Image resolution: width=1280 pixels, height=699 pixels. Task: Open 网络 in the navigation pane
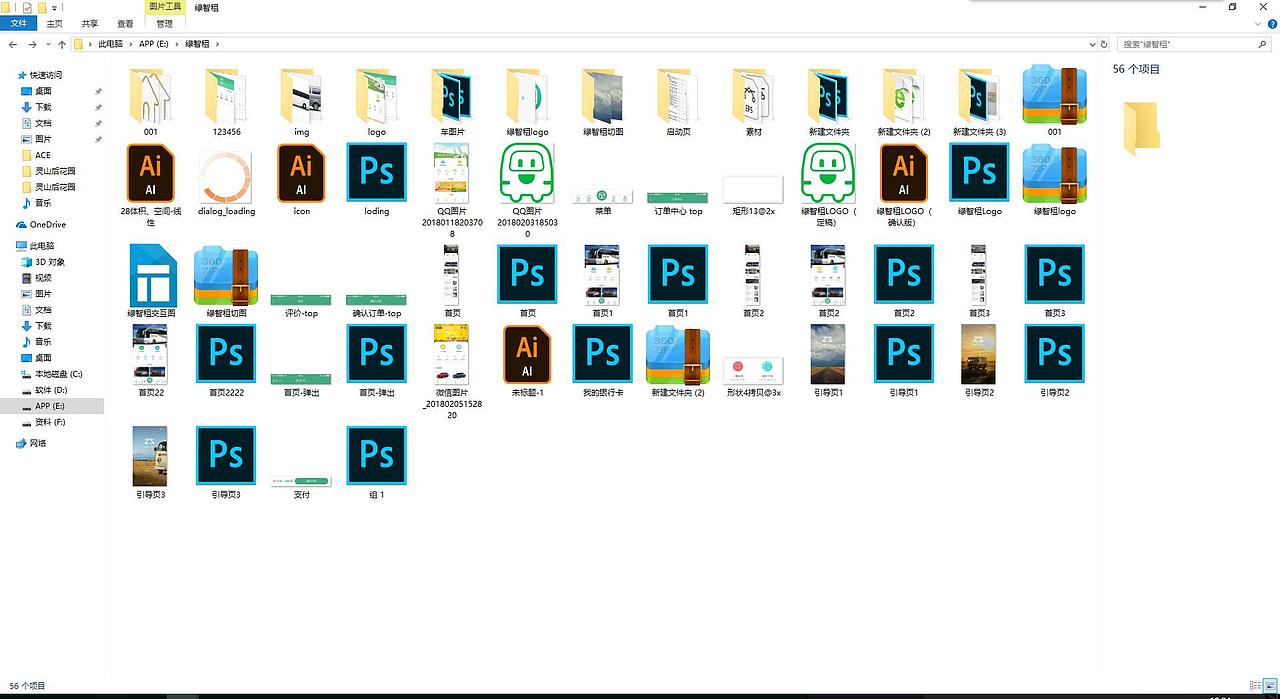tap(31, 443)
